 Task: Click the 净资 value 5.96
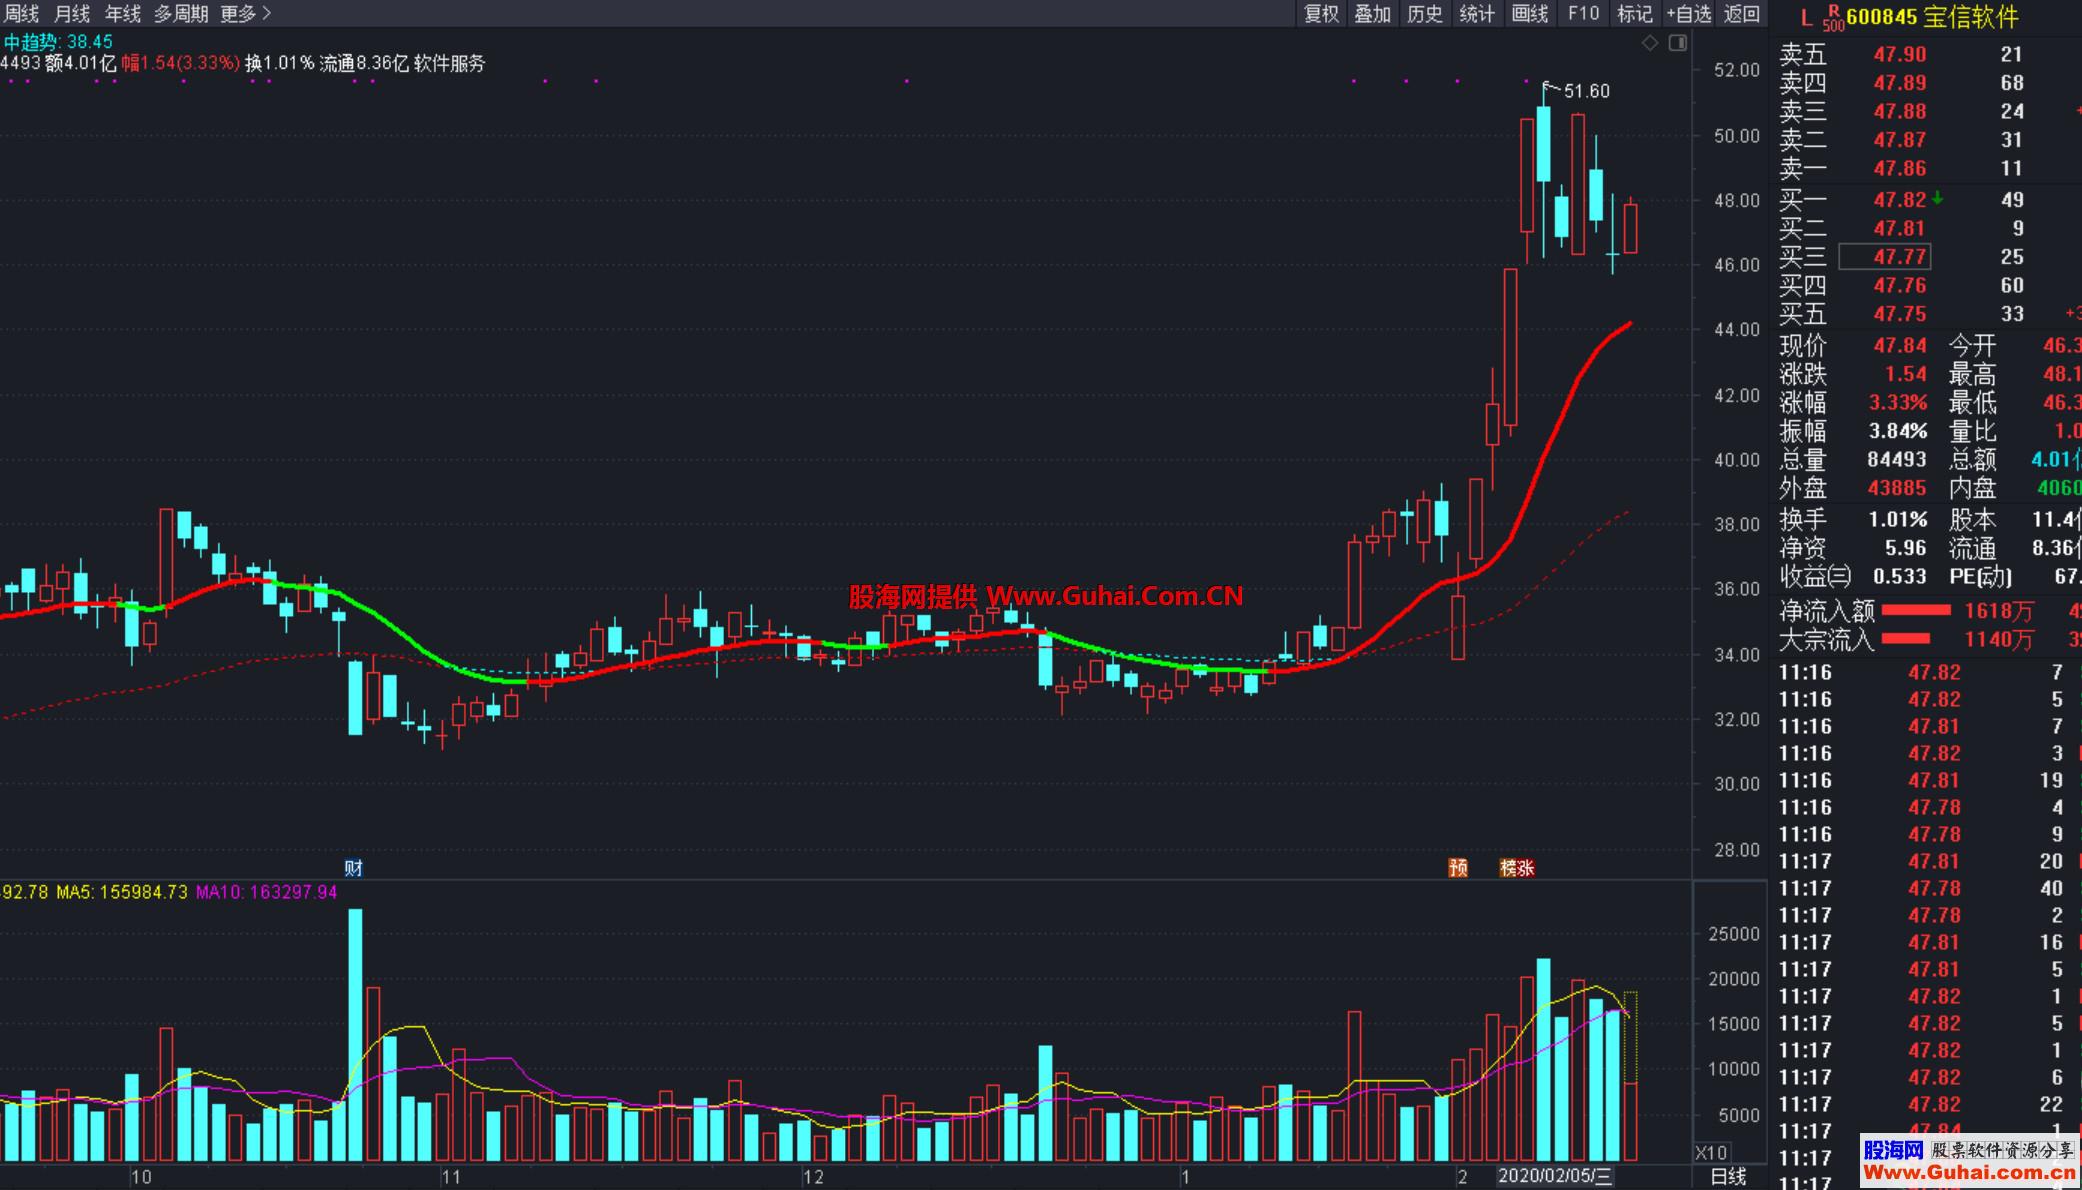click(1905, 548)
